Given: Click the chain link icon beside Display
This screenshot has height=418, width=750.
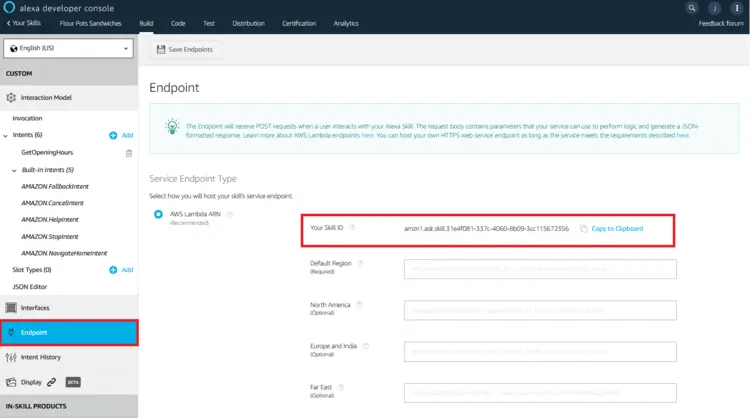Looking at the screenshot, I should pos(51,382).
